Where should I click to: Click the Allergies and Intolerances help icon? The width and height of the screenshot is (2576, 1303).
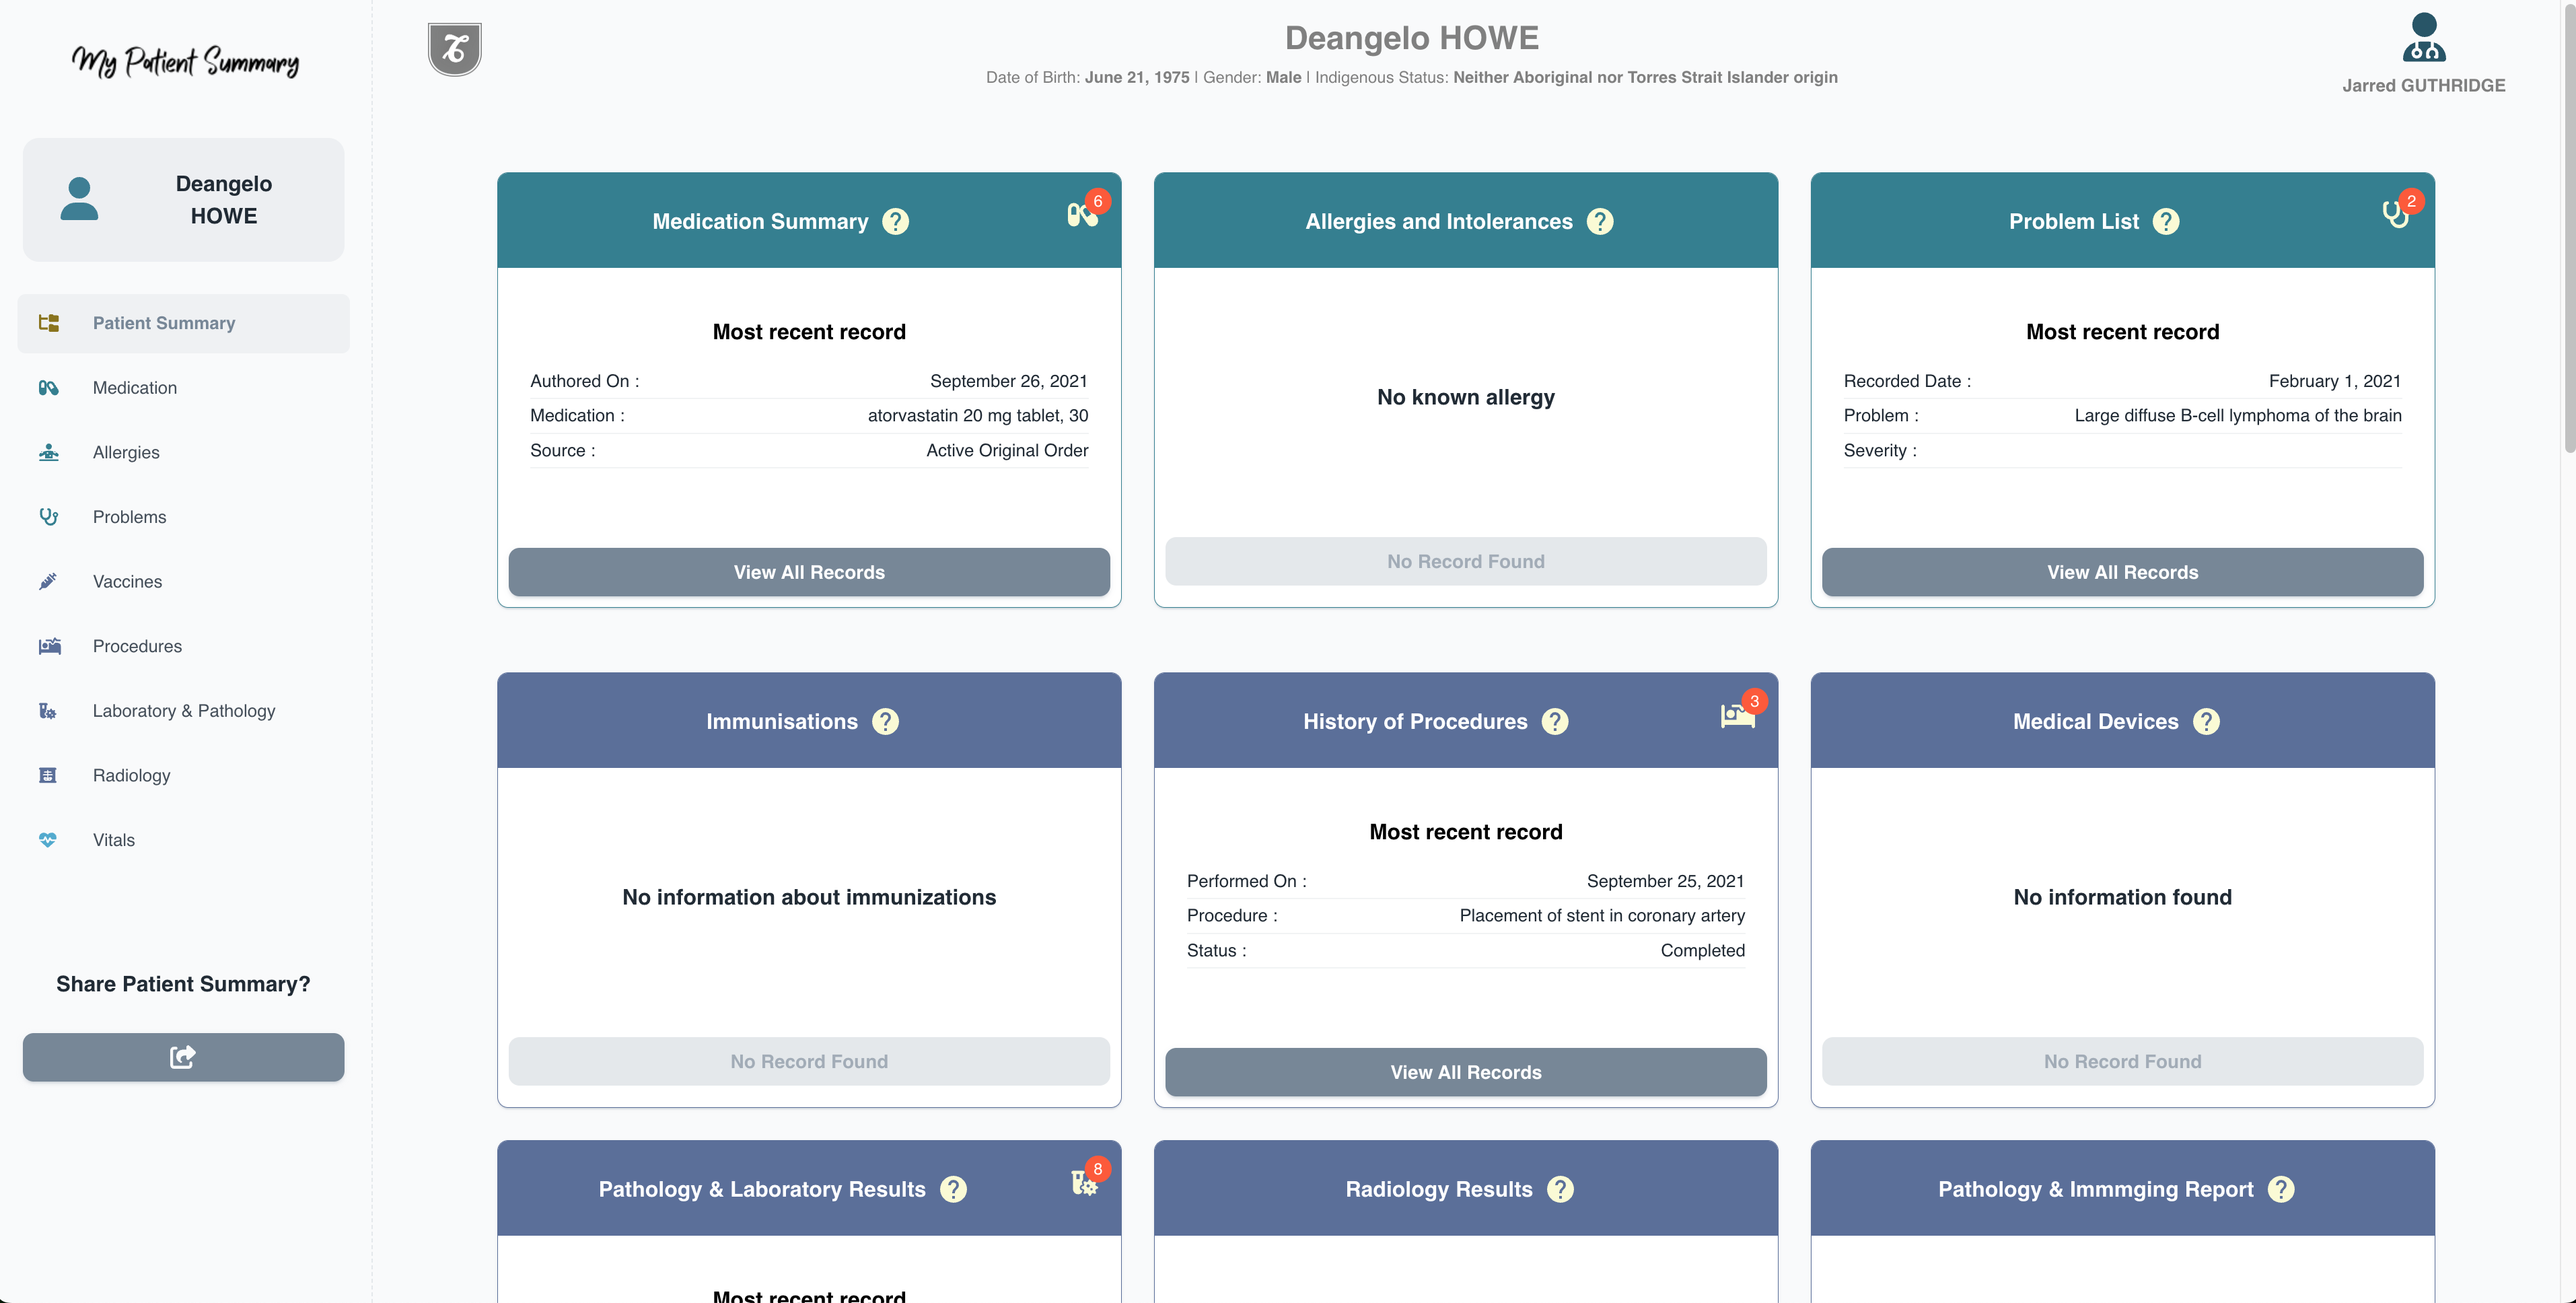click(1600, 222)
